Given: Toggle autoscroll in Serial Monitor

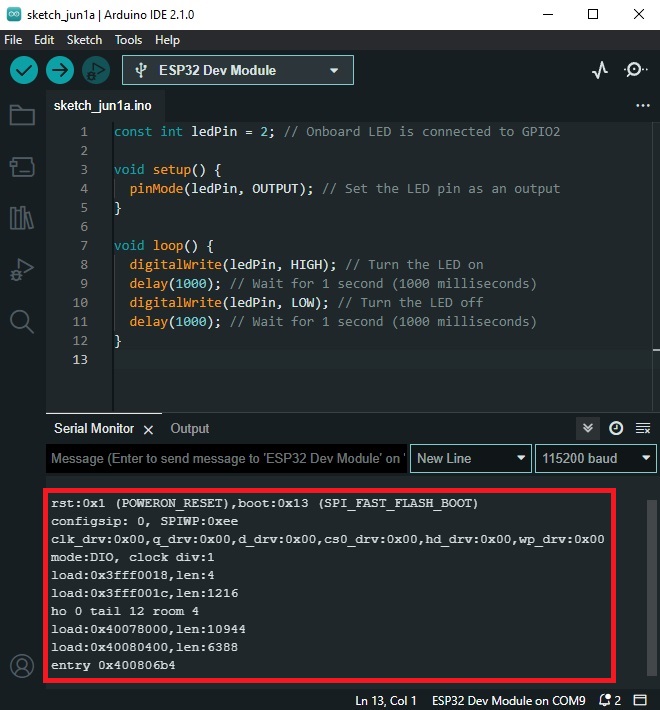Looking at the screenshot, I should pos(588,428).
